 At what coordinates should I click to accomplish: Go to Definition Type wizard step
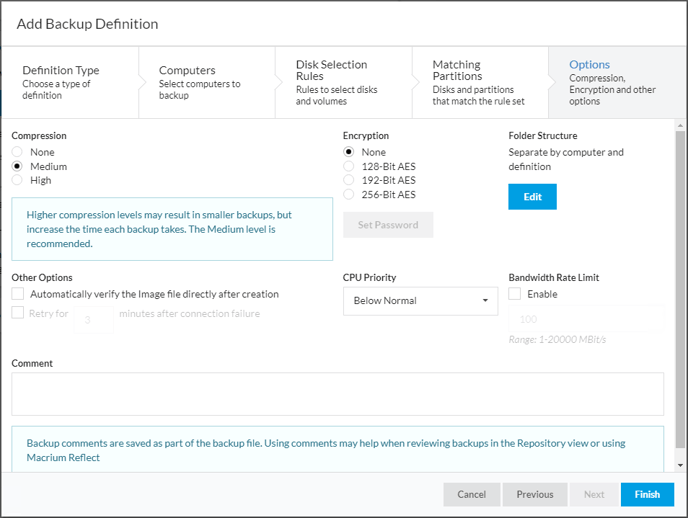[68, 82]
